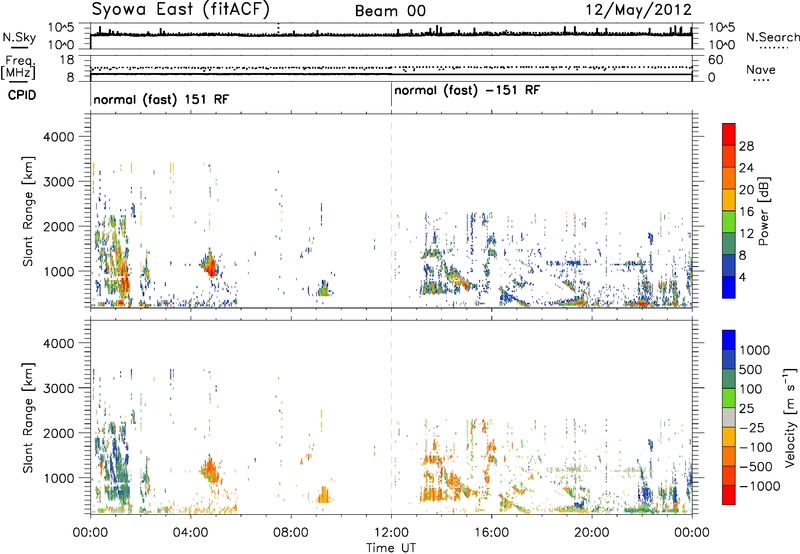Screen dimensions: 800x554
Task: Click 'normal (fast) -151 RF' CPID text
Action: coord(467,91)
